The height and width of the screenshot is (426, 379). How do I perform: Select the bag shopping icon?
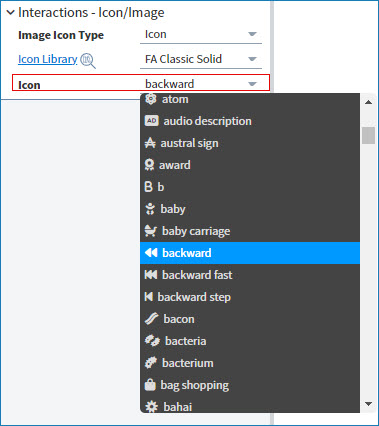150,385
